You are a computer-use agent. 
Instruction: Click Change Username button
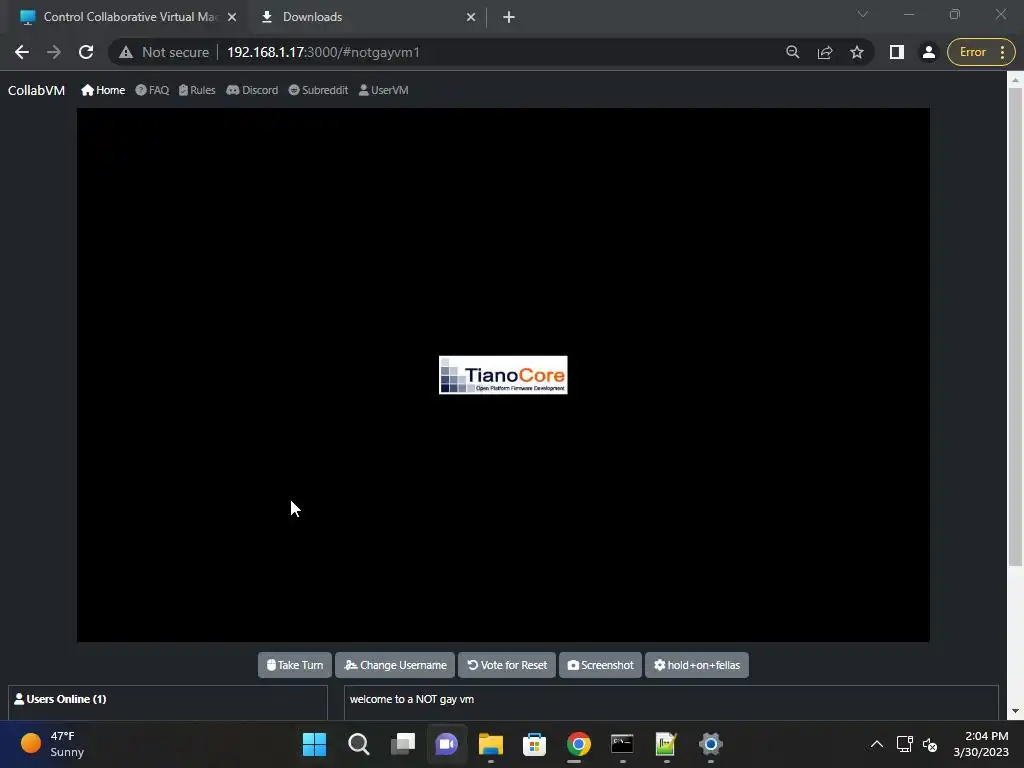(x=395, y=665)
